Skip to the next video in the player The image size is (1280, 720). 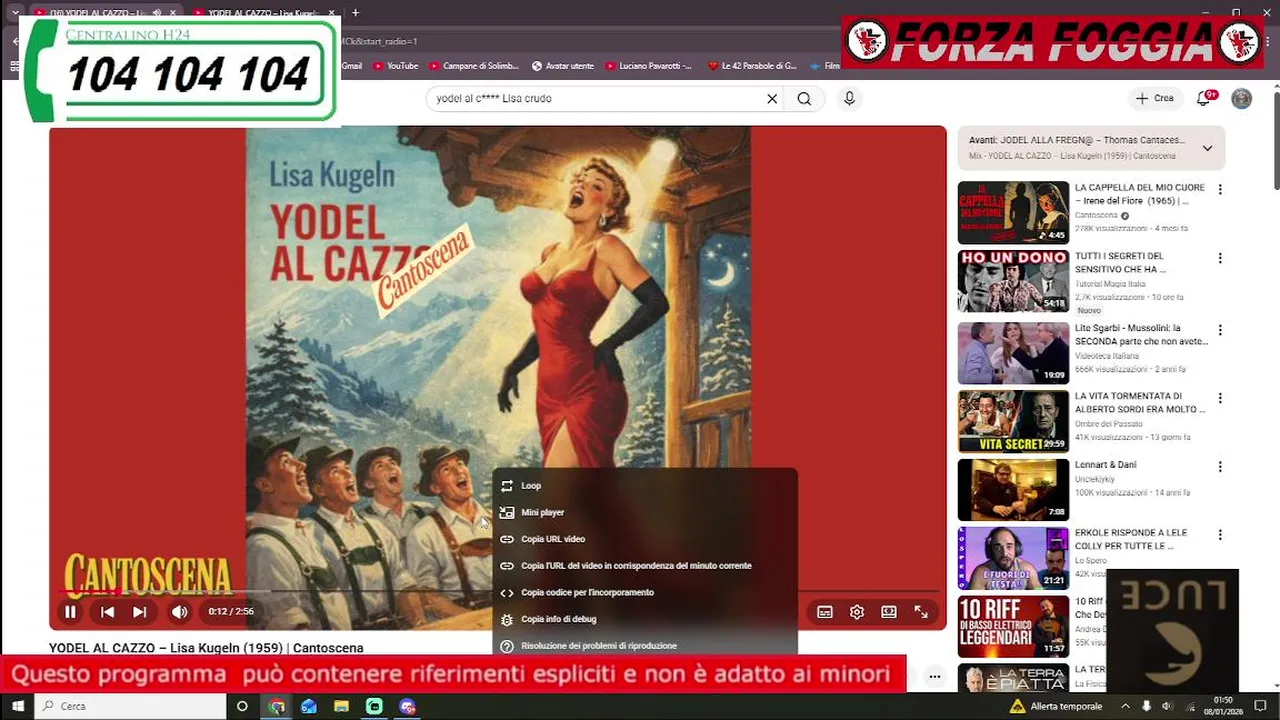click(140, 612)
